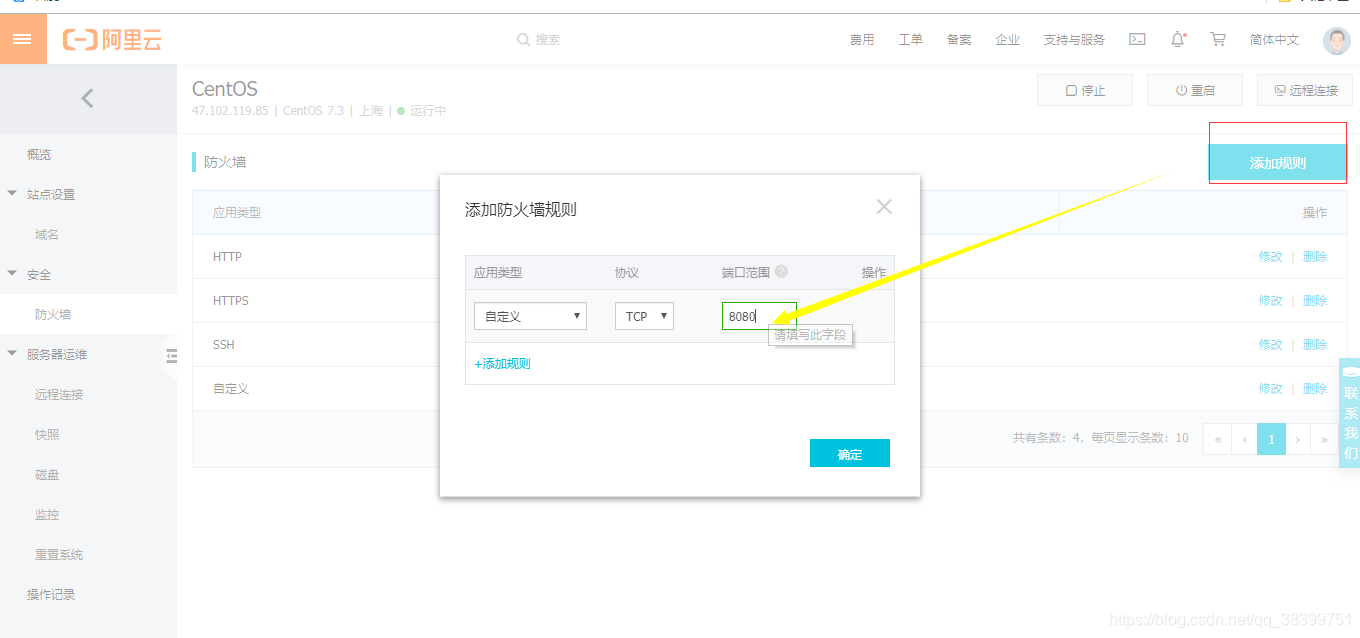Click the search magnifier in the search bar
Image resolution: width=1360 pixels, height=638 pixels.
pos(524,39)
